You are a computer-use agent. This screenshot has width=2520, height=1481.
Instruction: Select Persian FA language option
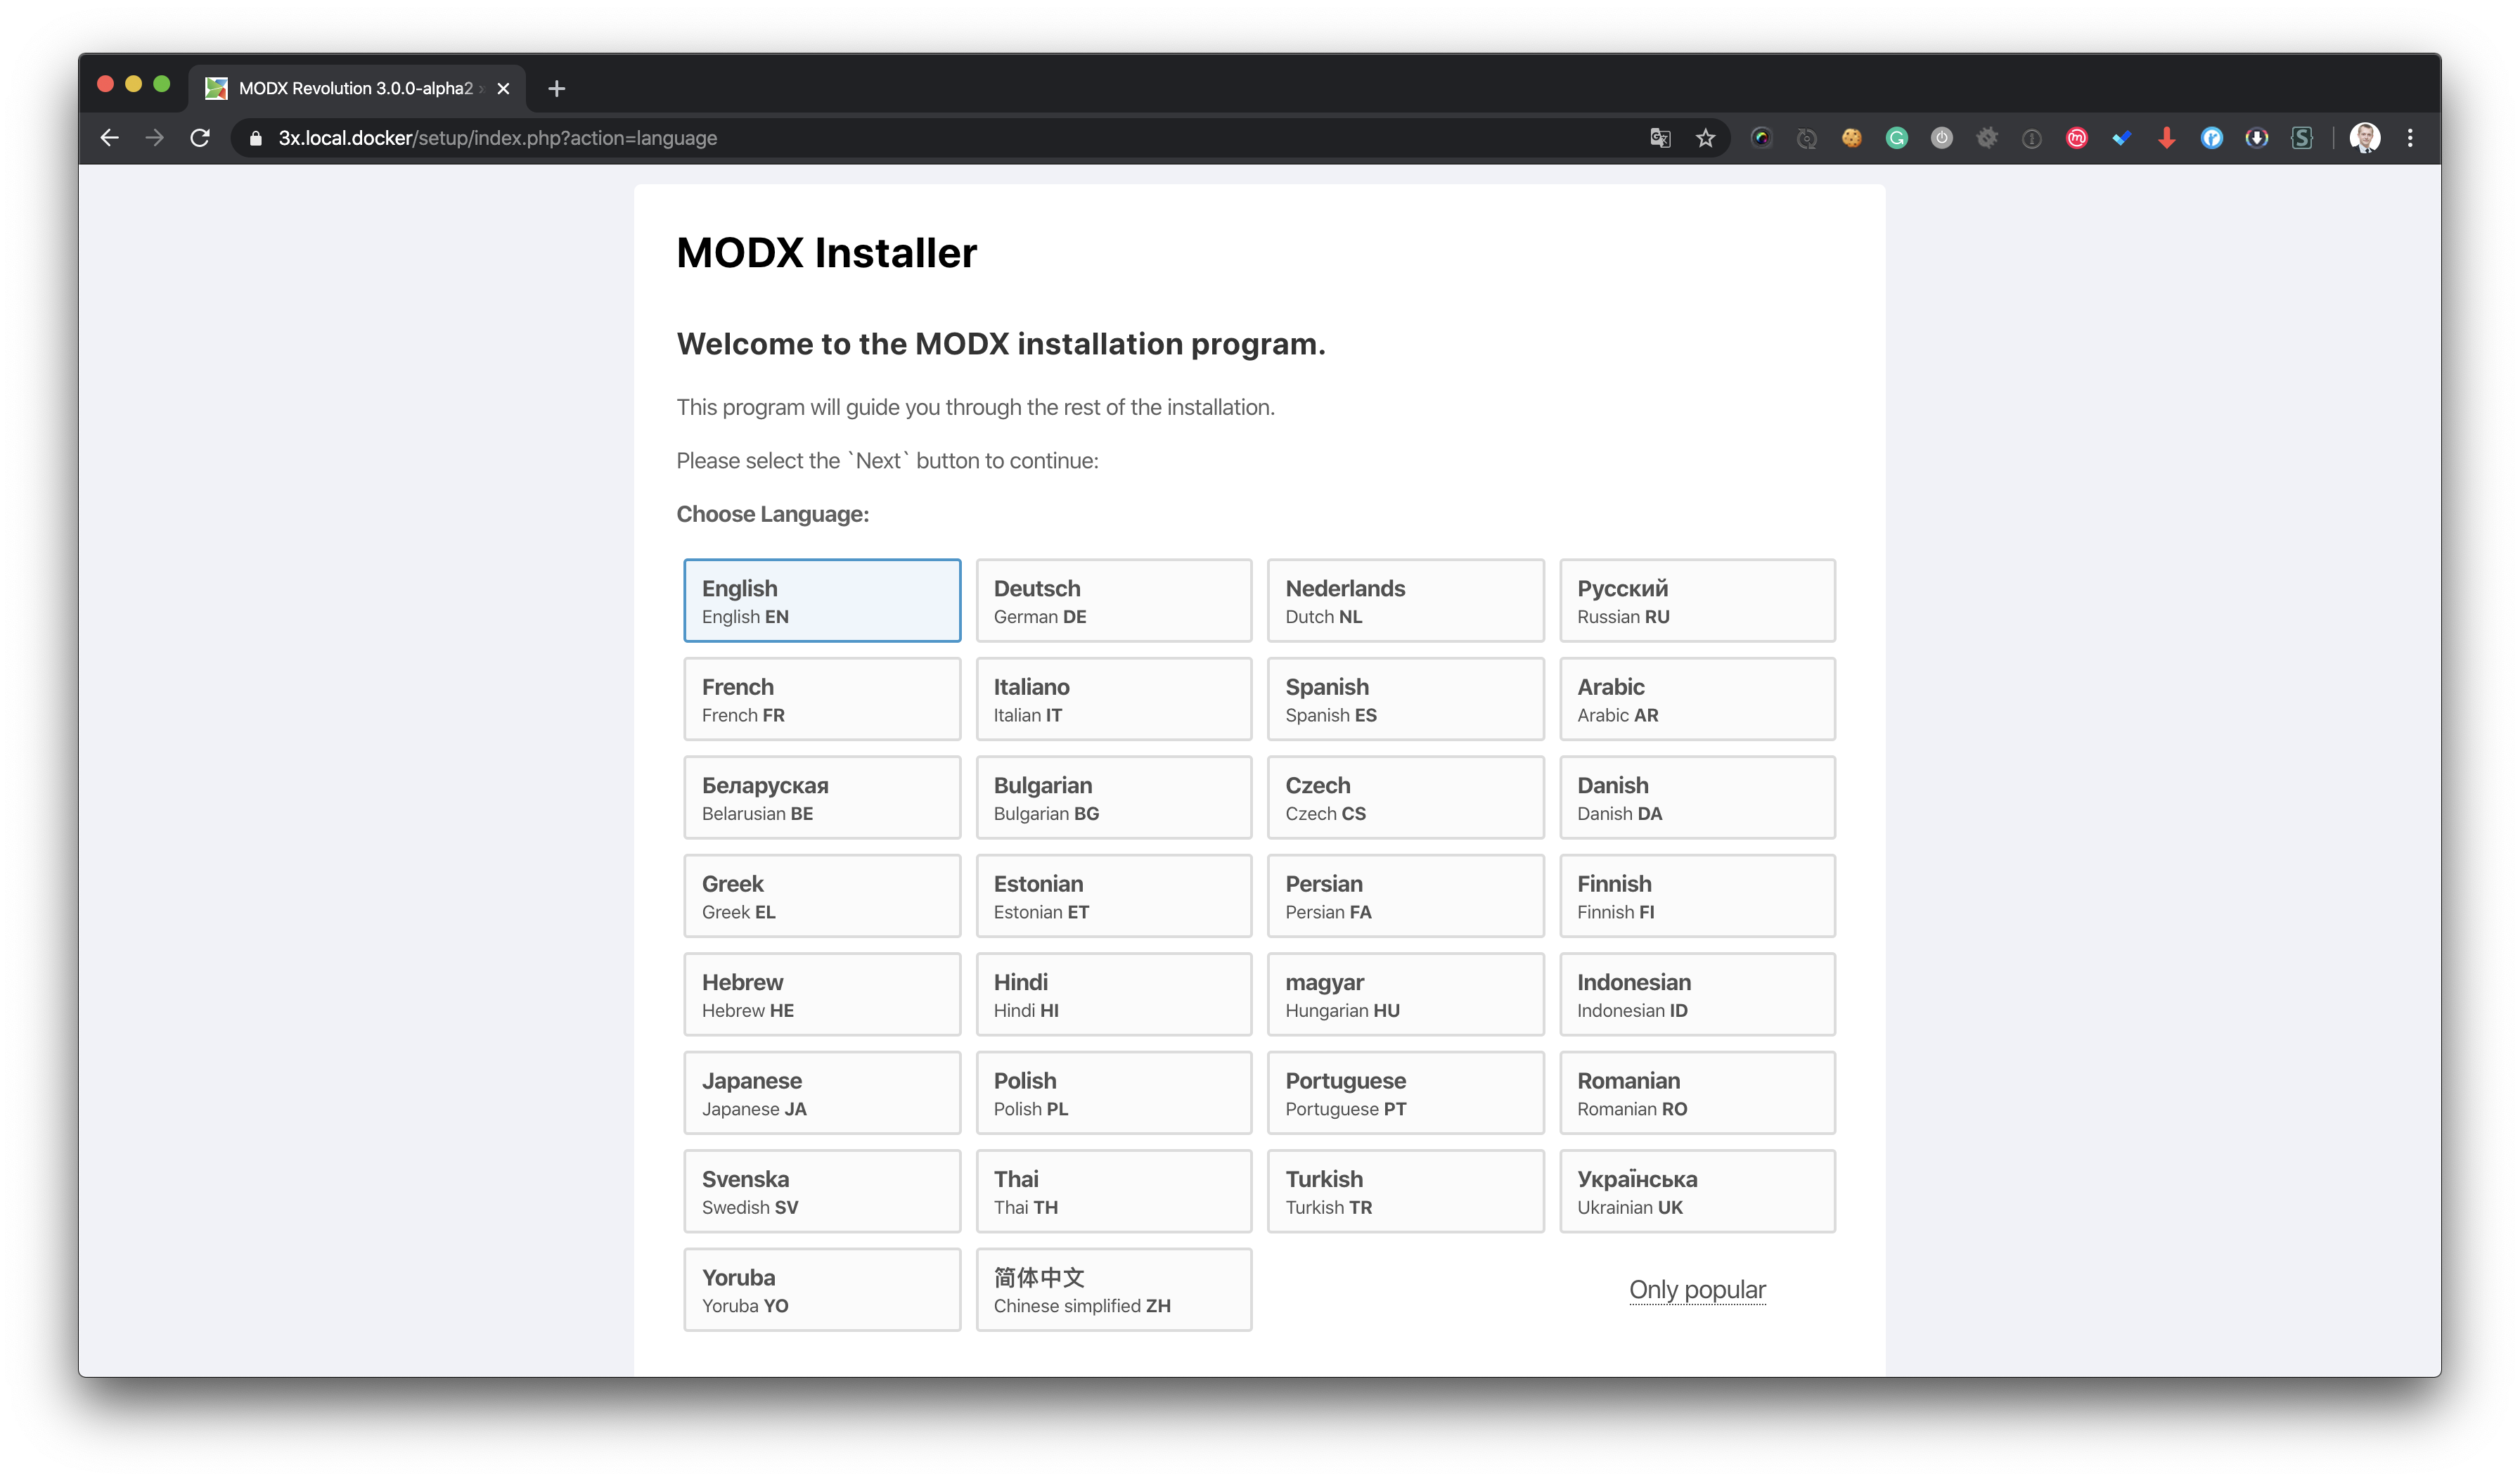coord(1405,896)
